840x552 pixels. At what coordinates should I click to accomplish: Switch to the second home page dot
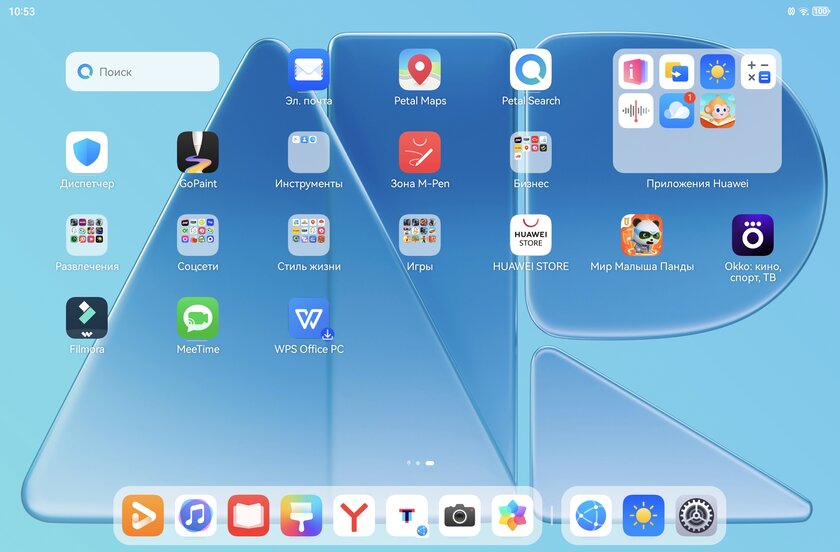point(418,463)
